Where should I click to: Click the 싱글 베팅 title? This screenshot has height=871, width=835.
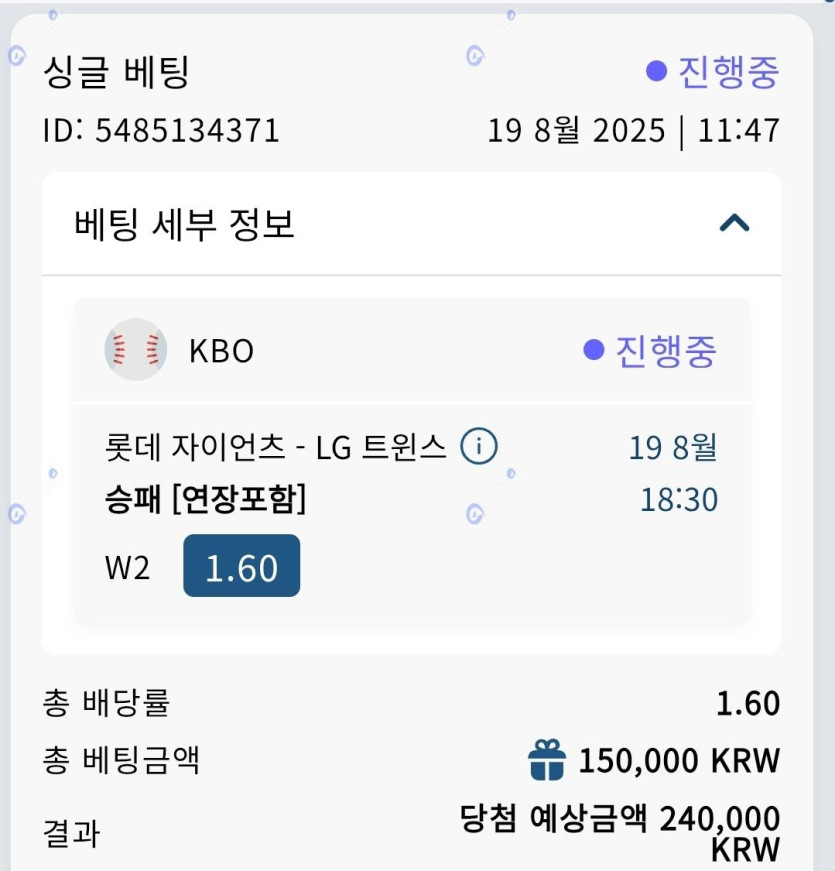(x=117, y=72)
